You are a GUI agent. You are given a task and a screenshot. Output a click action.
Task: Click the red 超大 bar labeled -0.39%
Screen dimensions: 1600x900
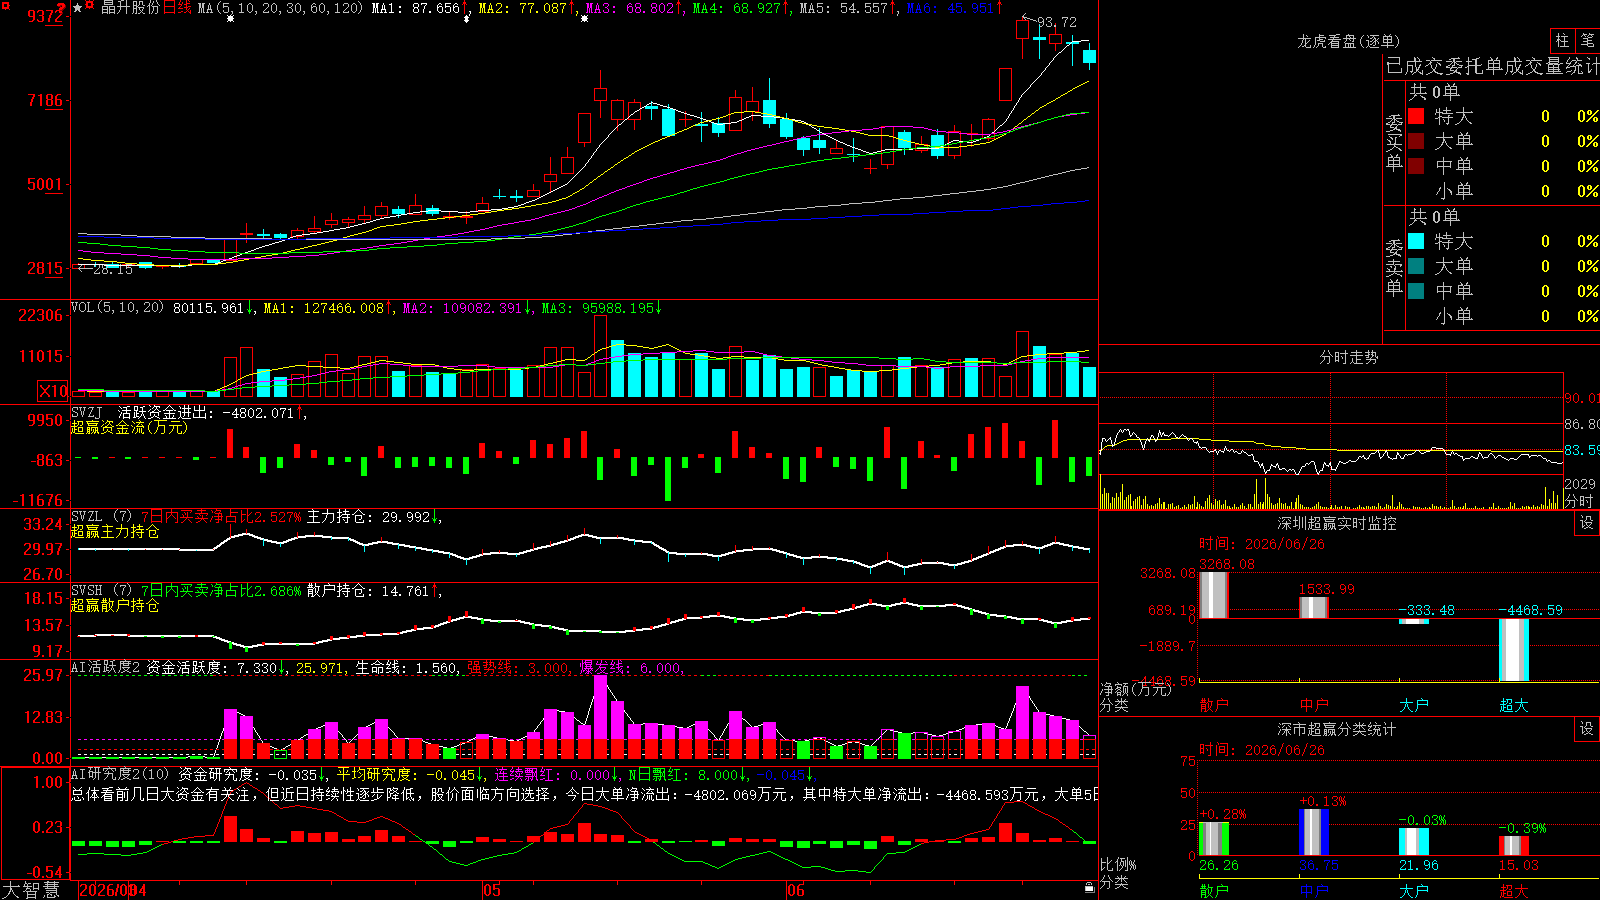(1514, 845)
